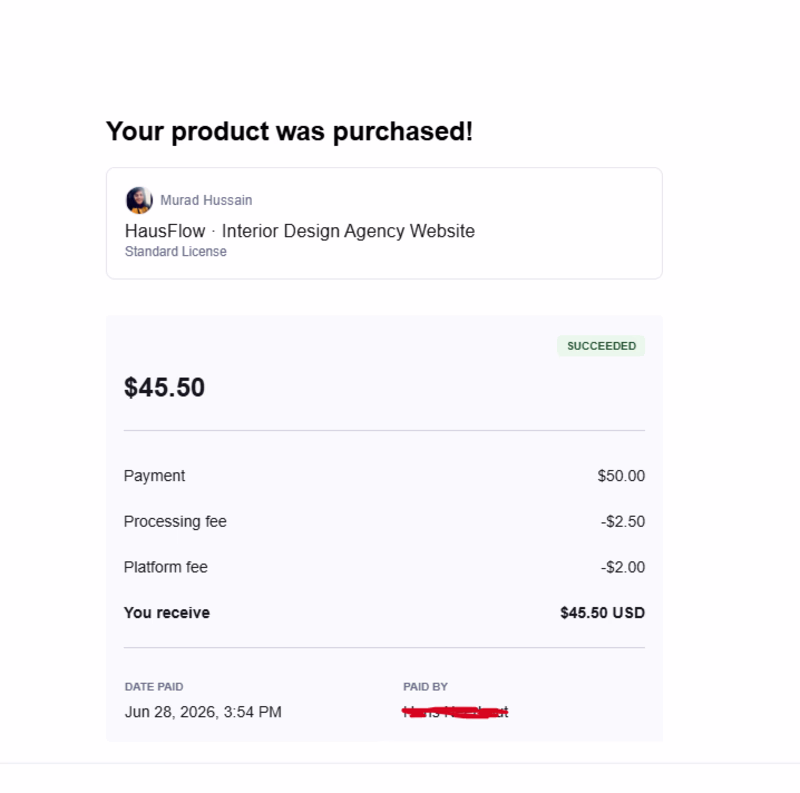The image size is (800, 793).
Task: Click the -$2.00 platform fee value
Action: [x=622, y=567]
